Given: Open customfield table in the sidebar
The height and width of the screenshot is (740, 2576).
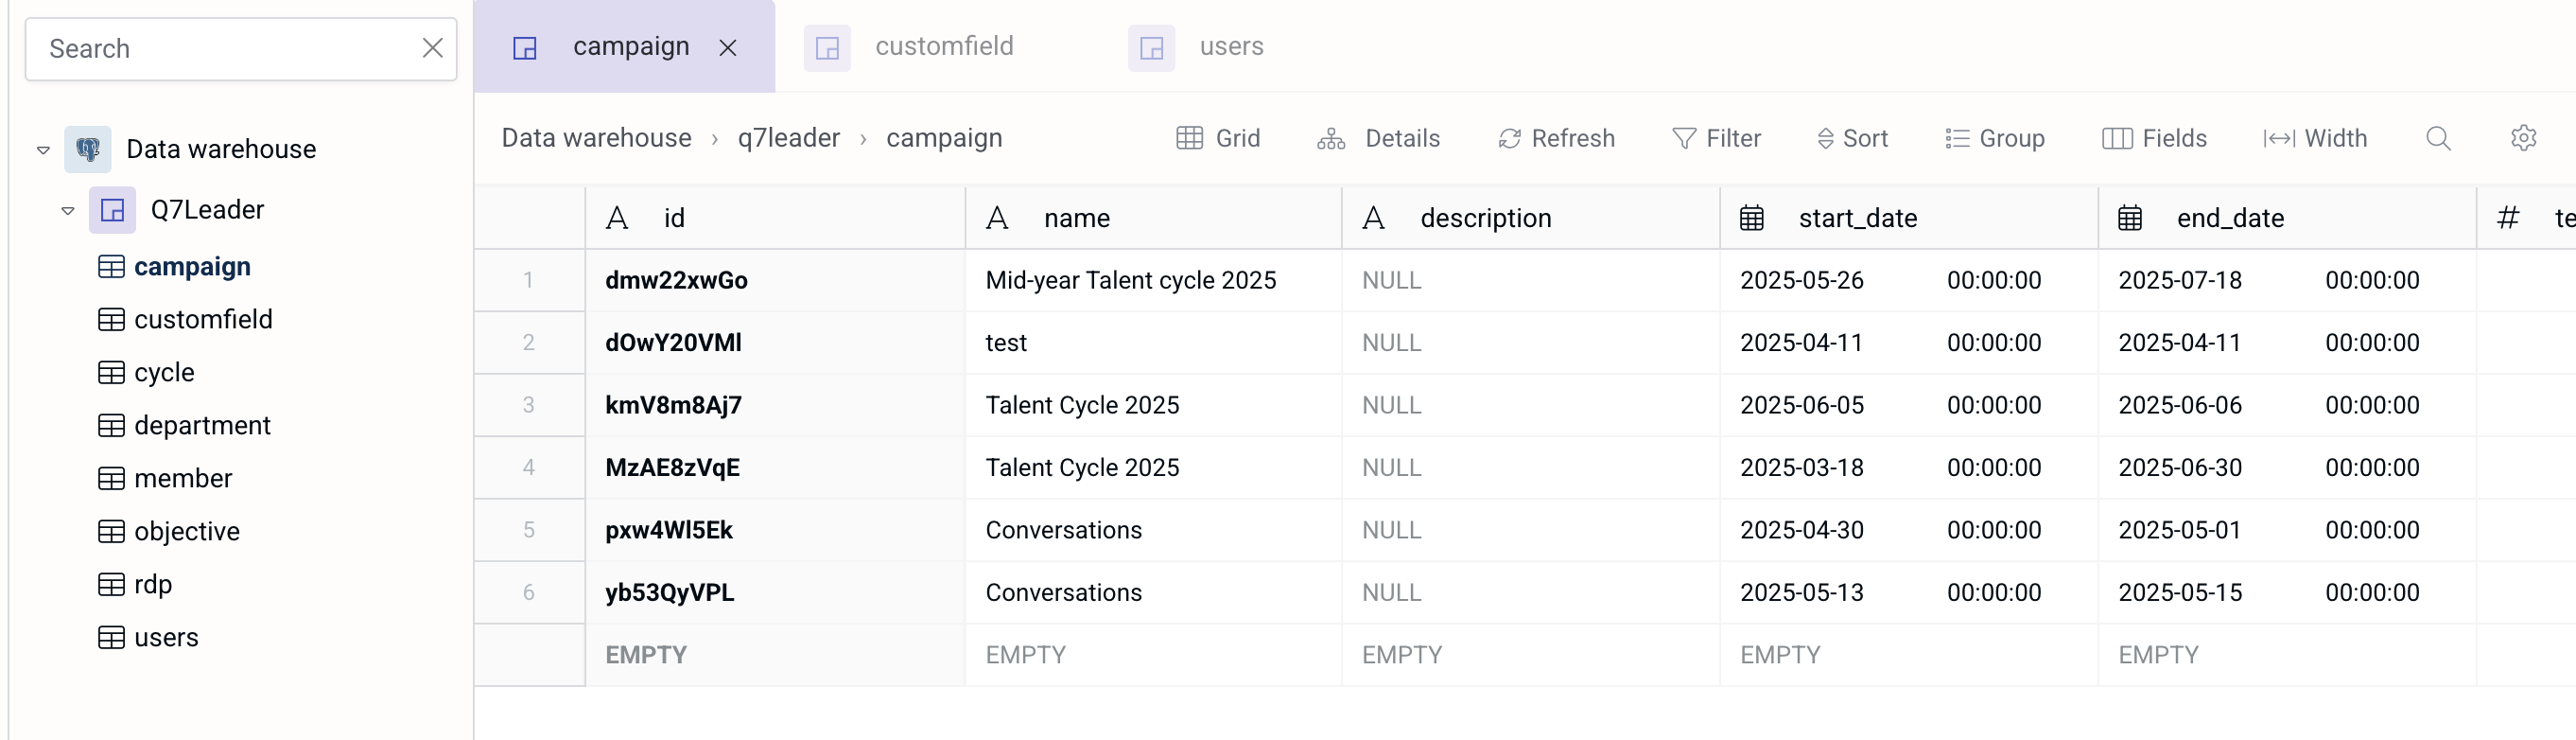Looking at the screenshot, I should point(186,320).
